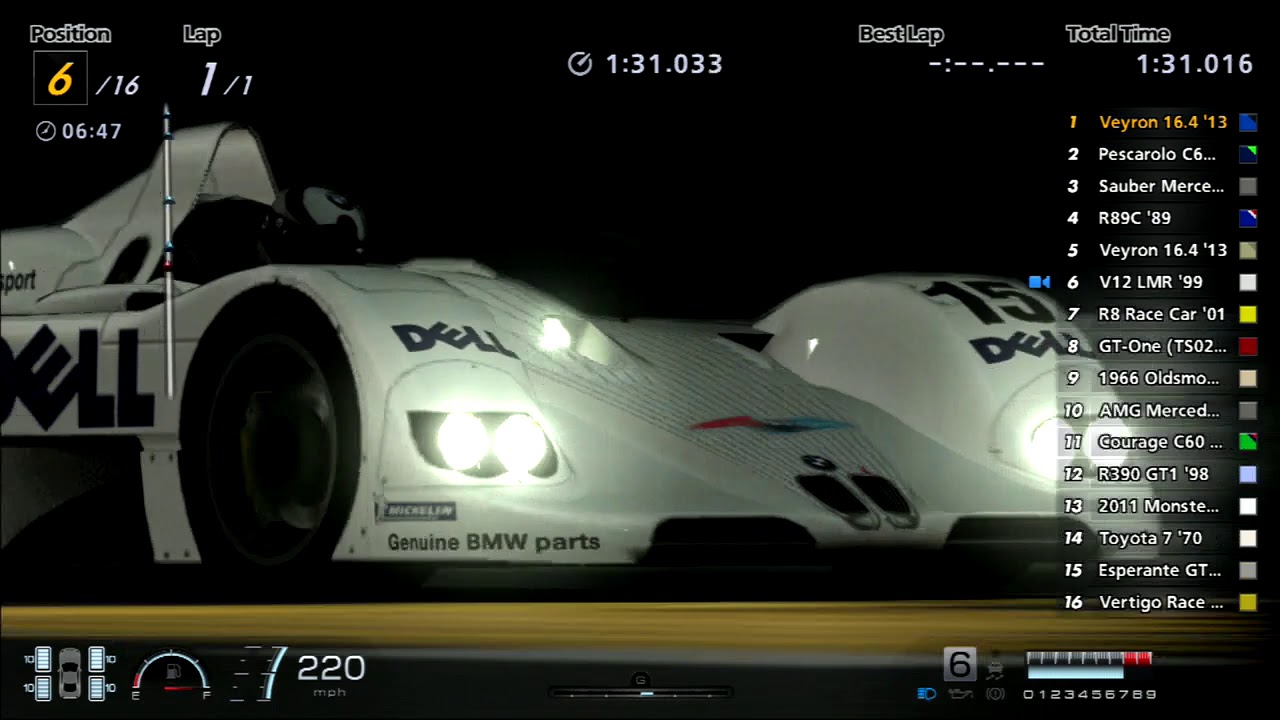This screenshot has height=720, width=1280.
Task: Click the Lap label
Action: pos(202,34)
